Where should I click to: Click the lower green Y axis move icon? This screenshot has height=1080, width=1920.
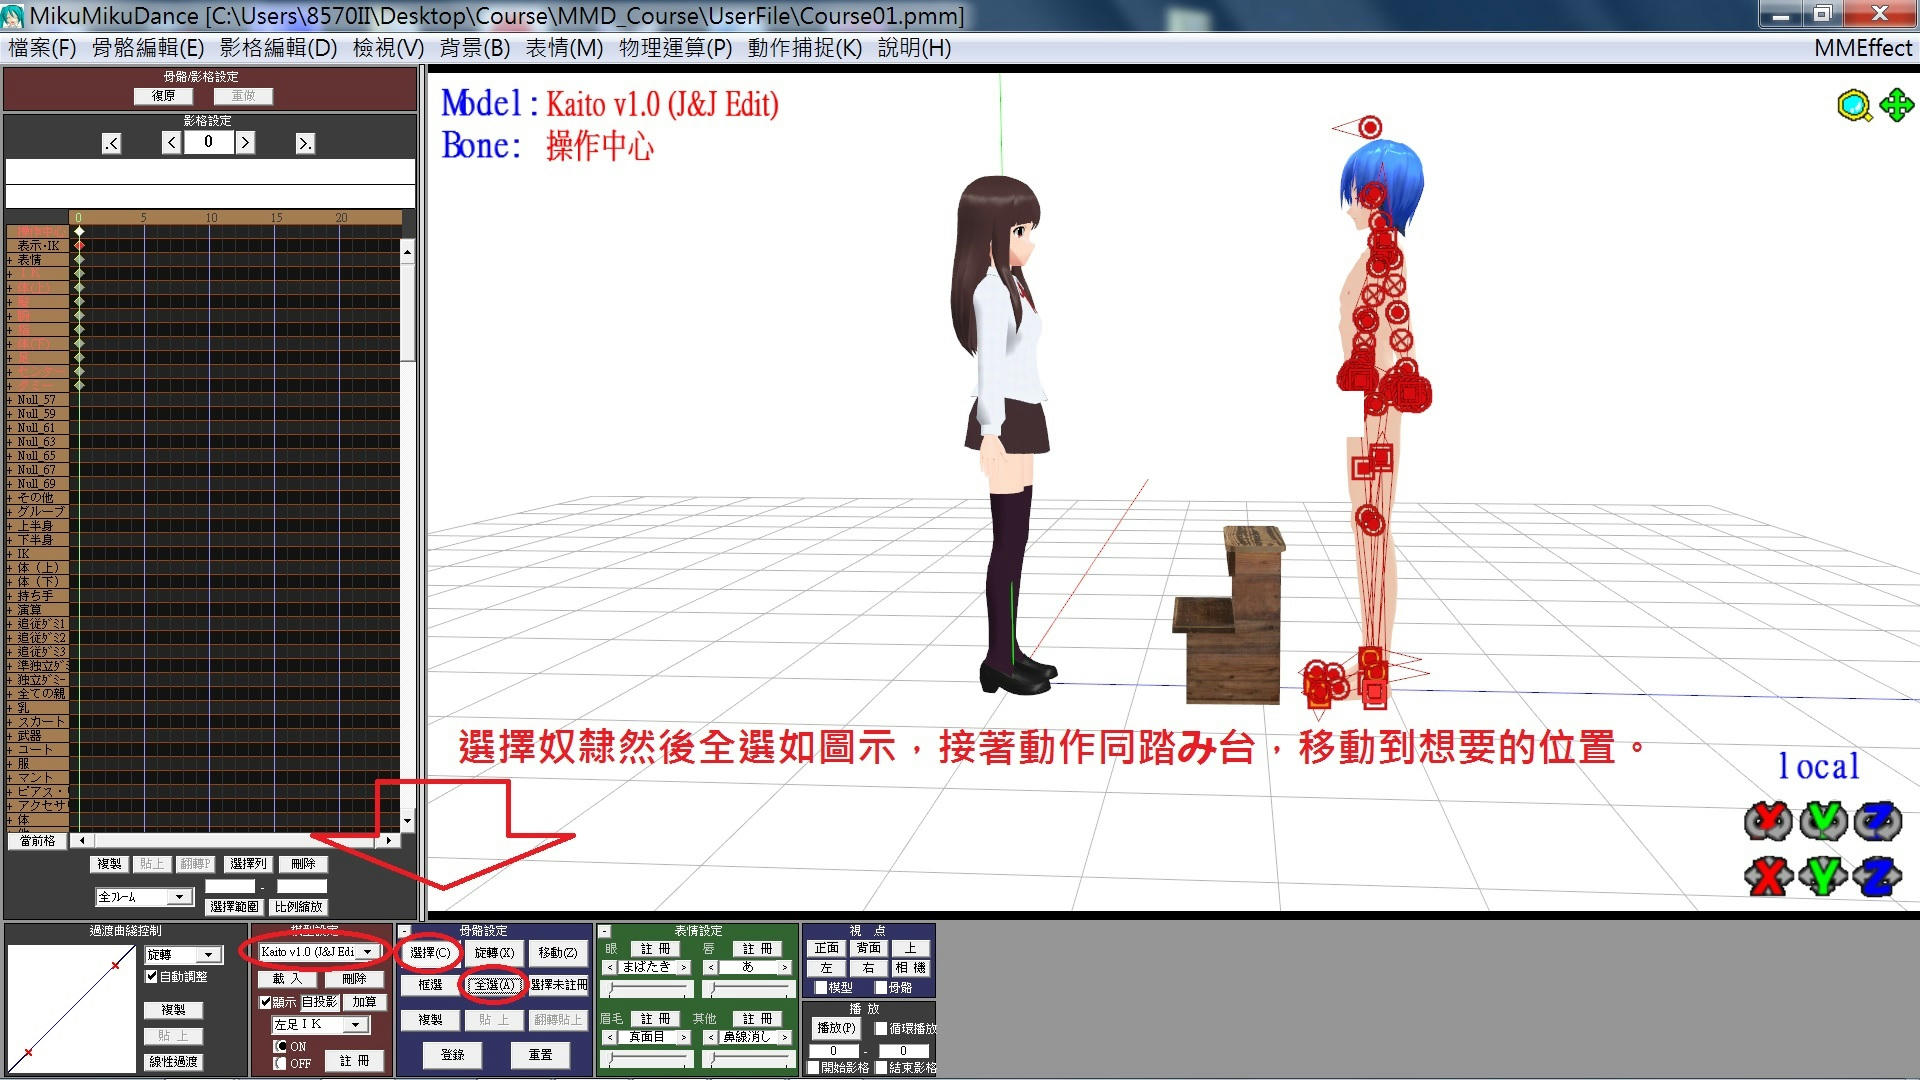coord(1823,877)
